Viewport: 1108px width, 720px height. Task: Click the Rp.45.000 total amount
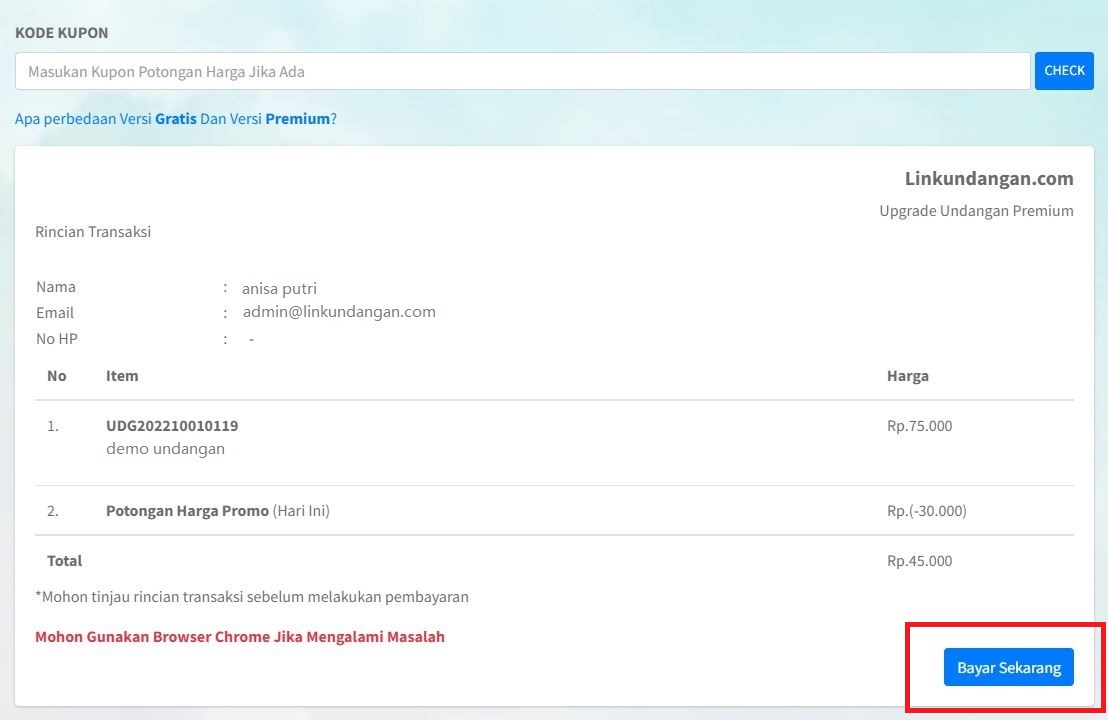coord(919,561)
